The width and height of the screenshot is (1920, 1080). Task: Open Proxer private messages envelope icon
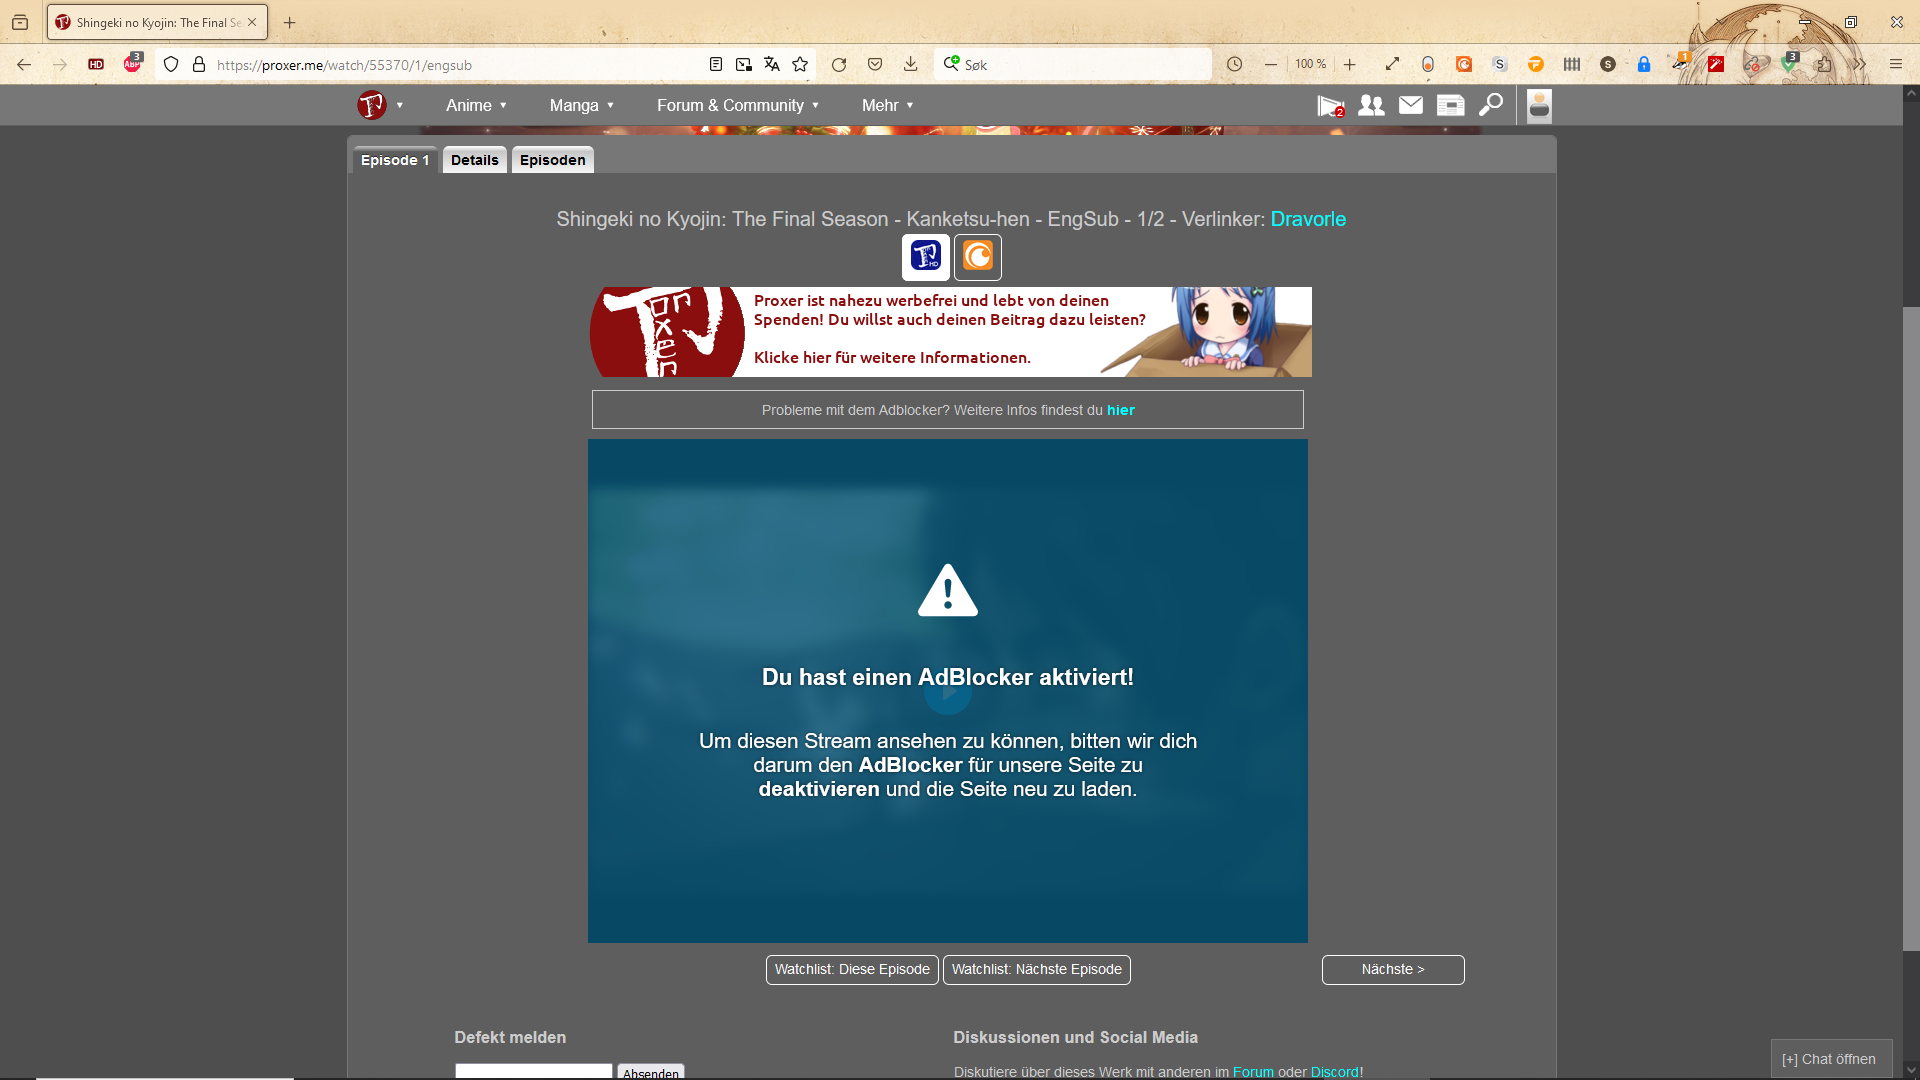(1410, 105)
